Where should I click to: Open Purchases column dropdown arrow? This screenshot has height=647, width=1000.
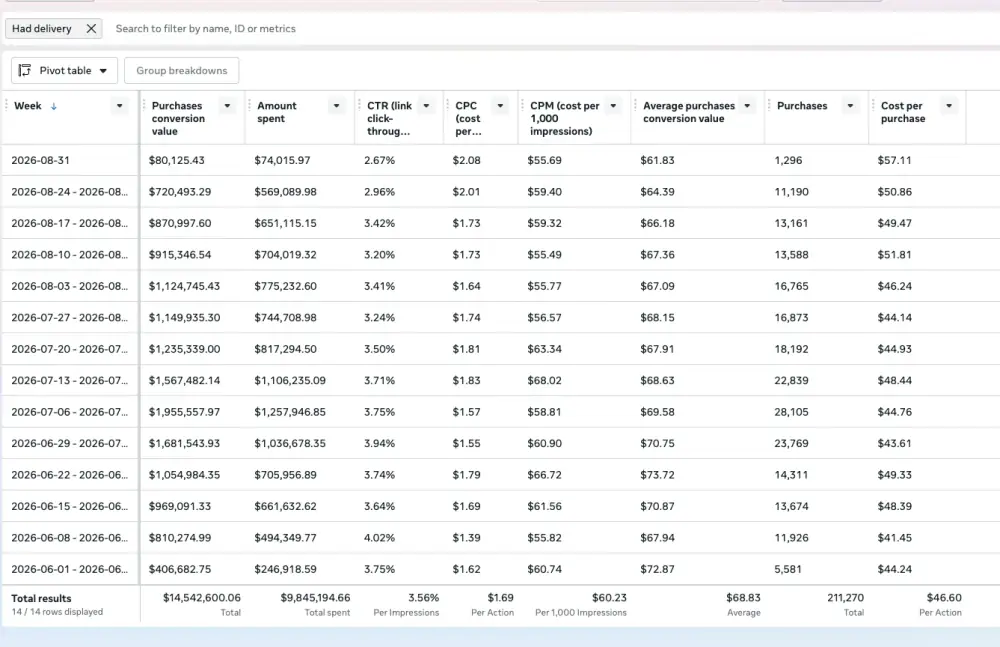pyautogui.click(x=850, y=106)
